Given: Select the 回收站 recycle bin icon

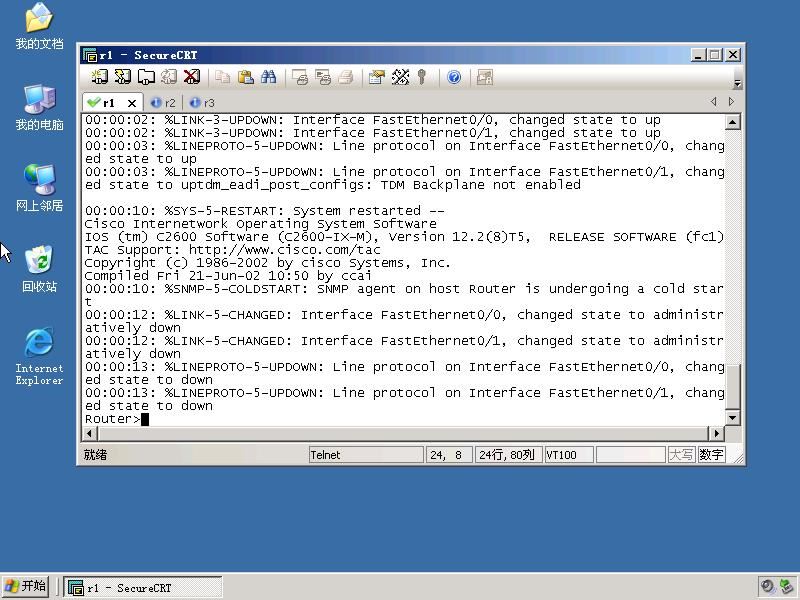Looking at the screenshot, I should click(x=39, y=269).
